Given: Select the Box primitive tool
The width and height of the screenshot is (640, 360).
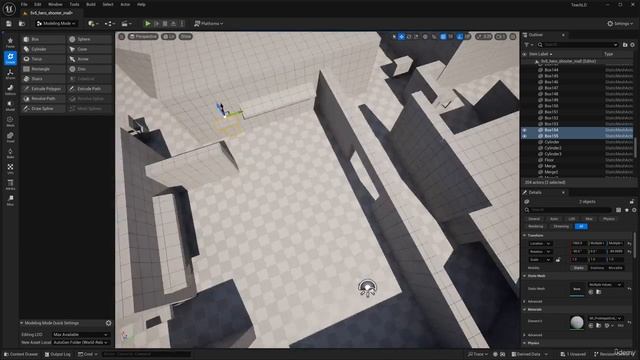Looking at the screenshot, I should 43,39.
